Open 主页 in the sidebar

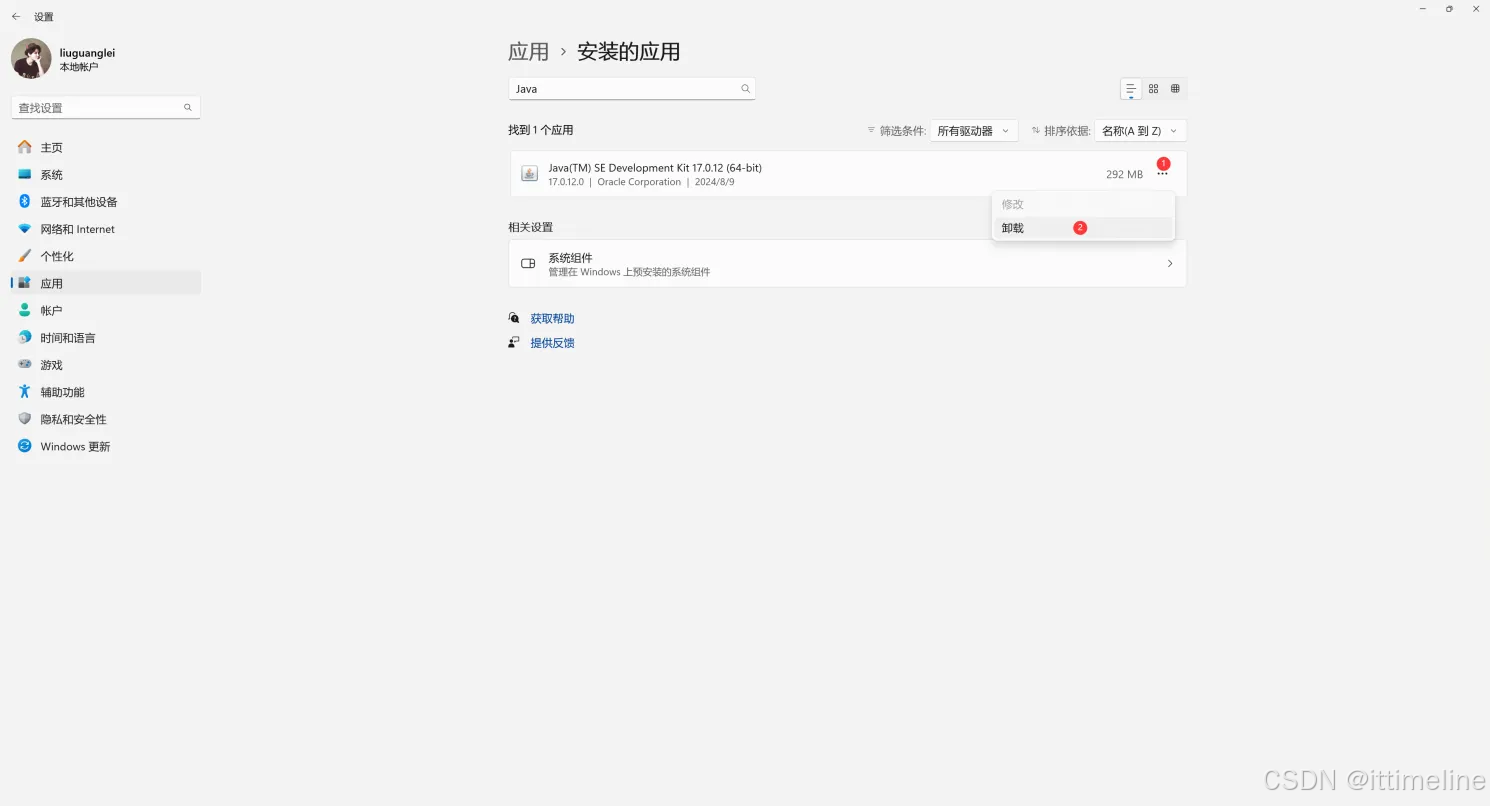point(106,147)
